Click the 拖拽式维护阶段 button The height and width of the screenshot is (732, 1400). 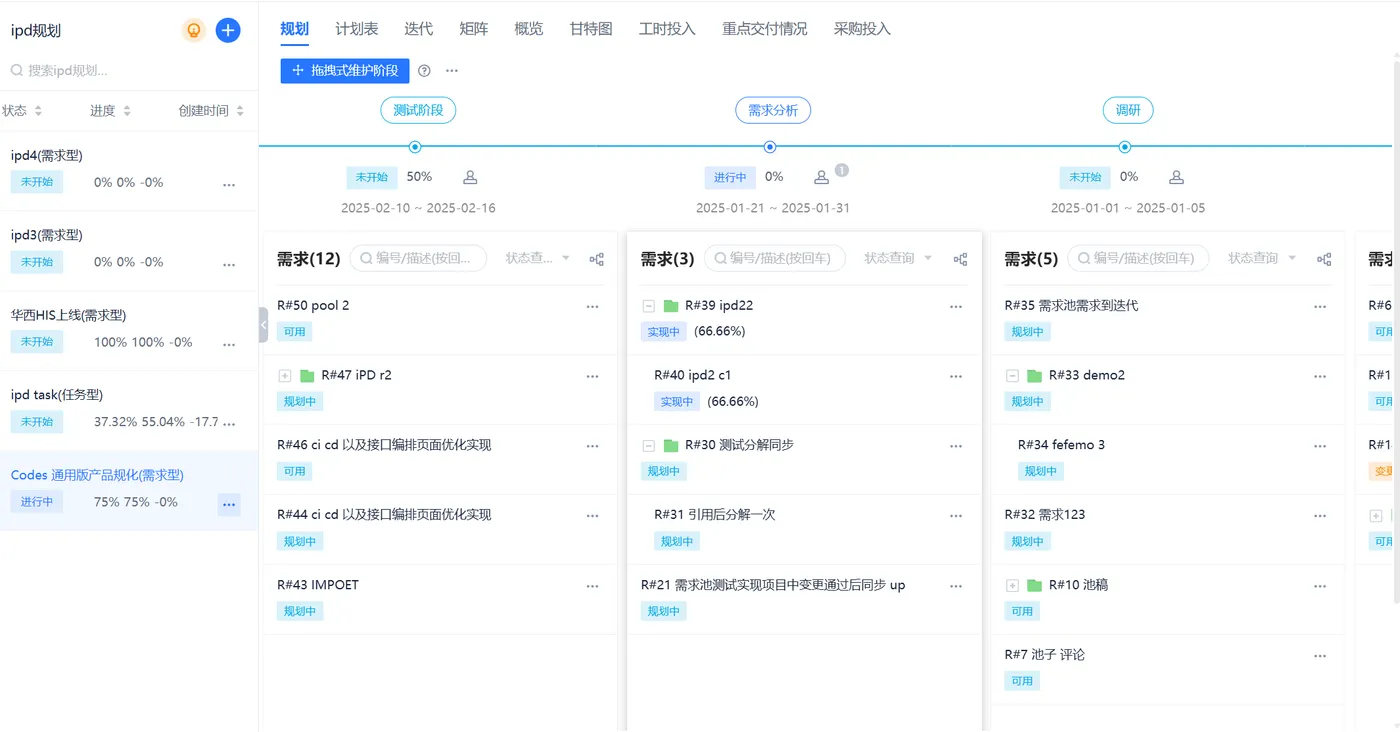click(345, 71)
